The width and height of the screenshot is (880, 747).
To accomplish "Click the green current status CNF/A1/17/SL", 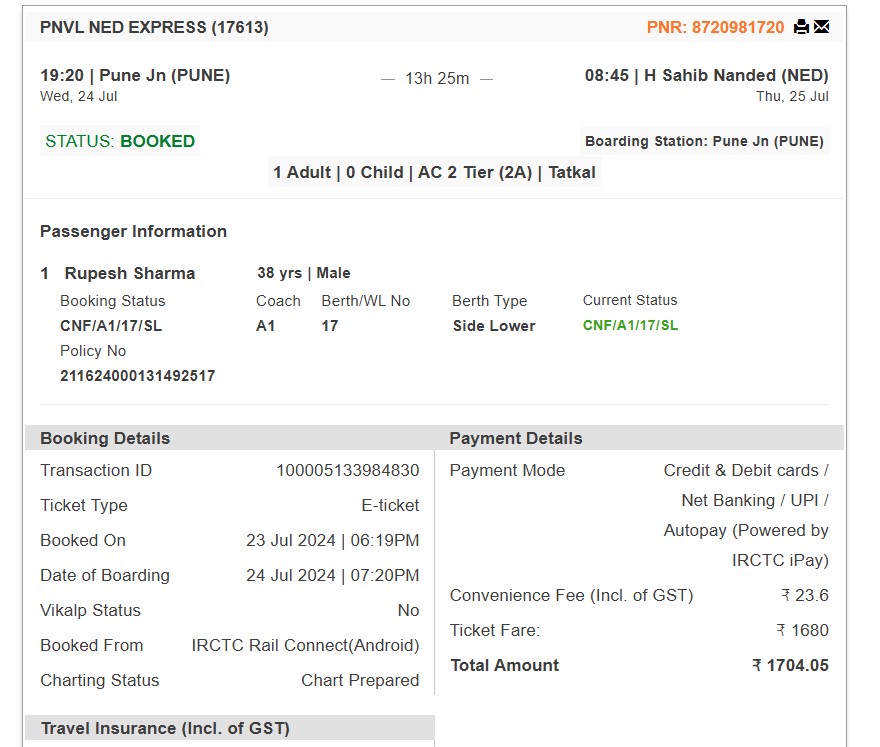I will (x=630, y=326).
